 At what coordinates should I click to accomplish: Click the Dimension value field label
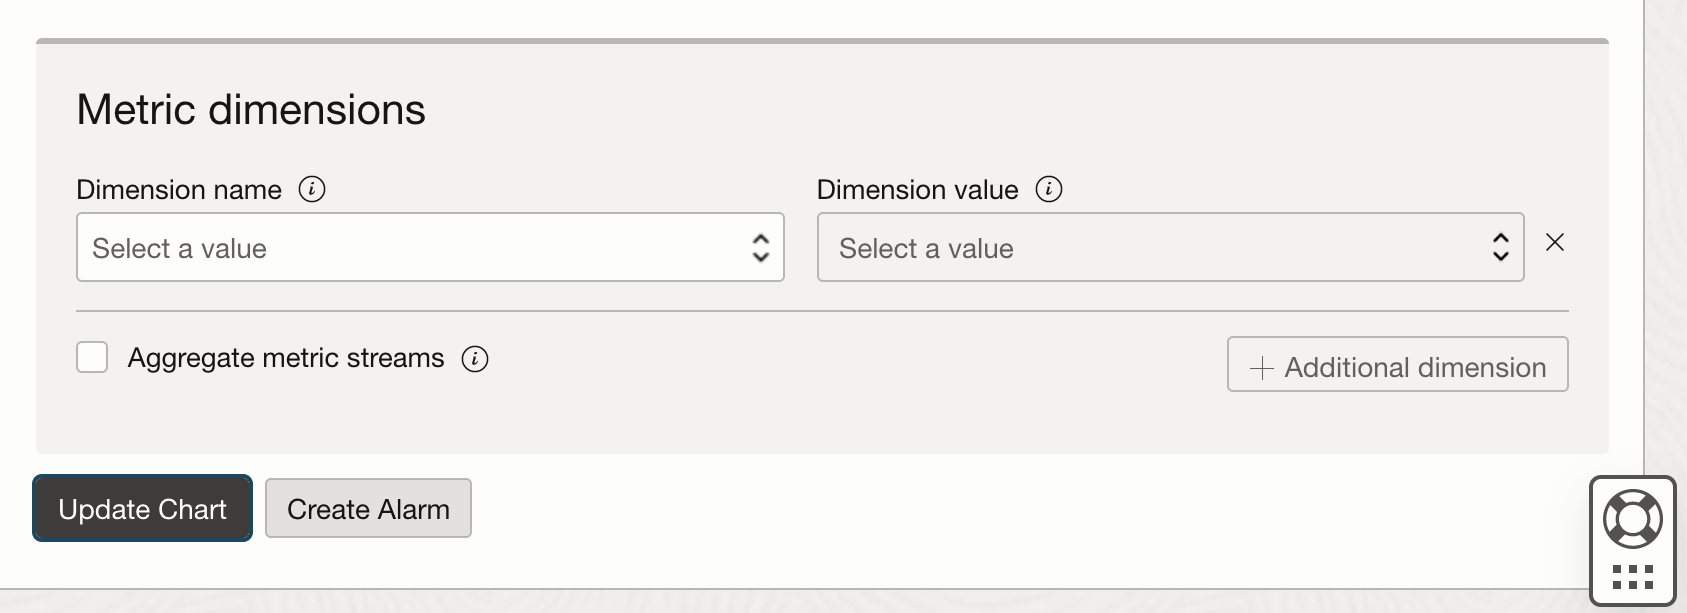pyautogui.click(x=917, y=190)
